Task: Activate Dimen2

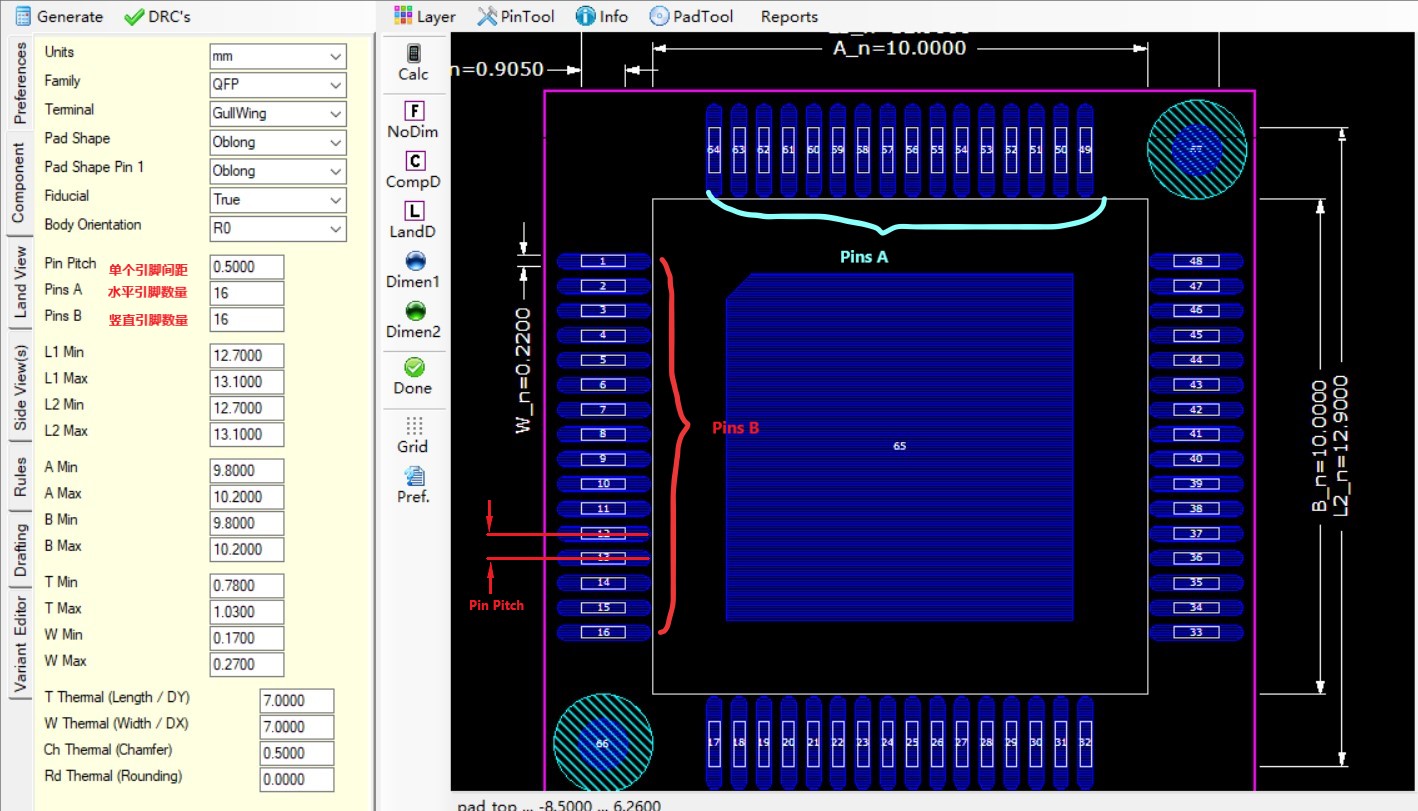Action: (413, 320)
